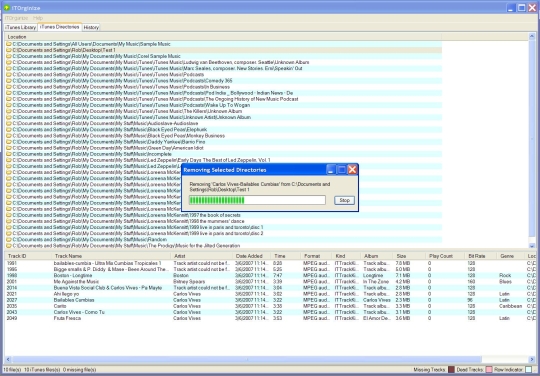The width and height of the screenshot is (540, 376).
Task: Click folder icon for 1997 the book of secrets row
Action: [x=9, y=215]
